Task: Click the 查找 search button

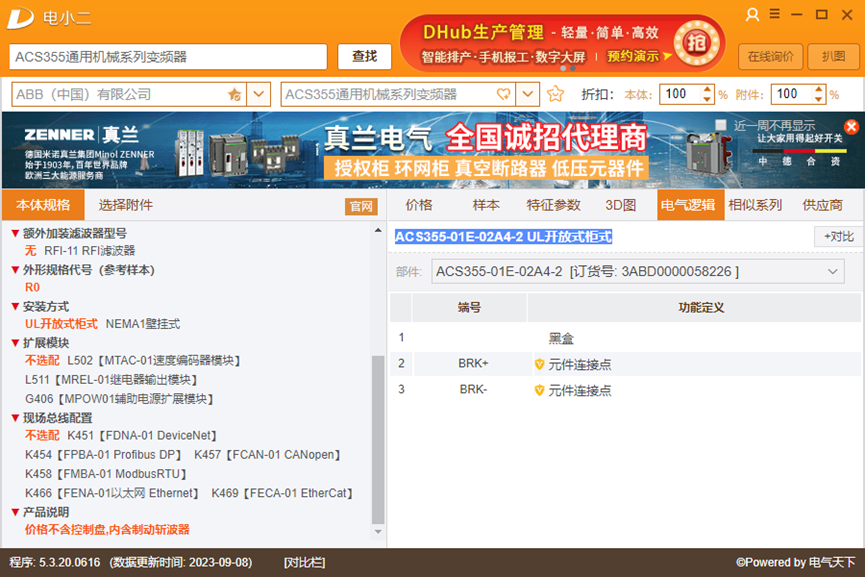Action: 364,56
